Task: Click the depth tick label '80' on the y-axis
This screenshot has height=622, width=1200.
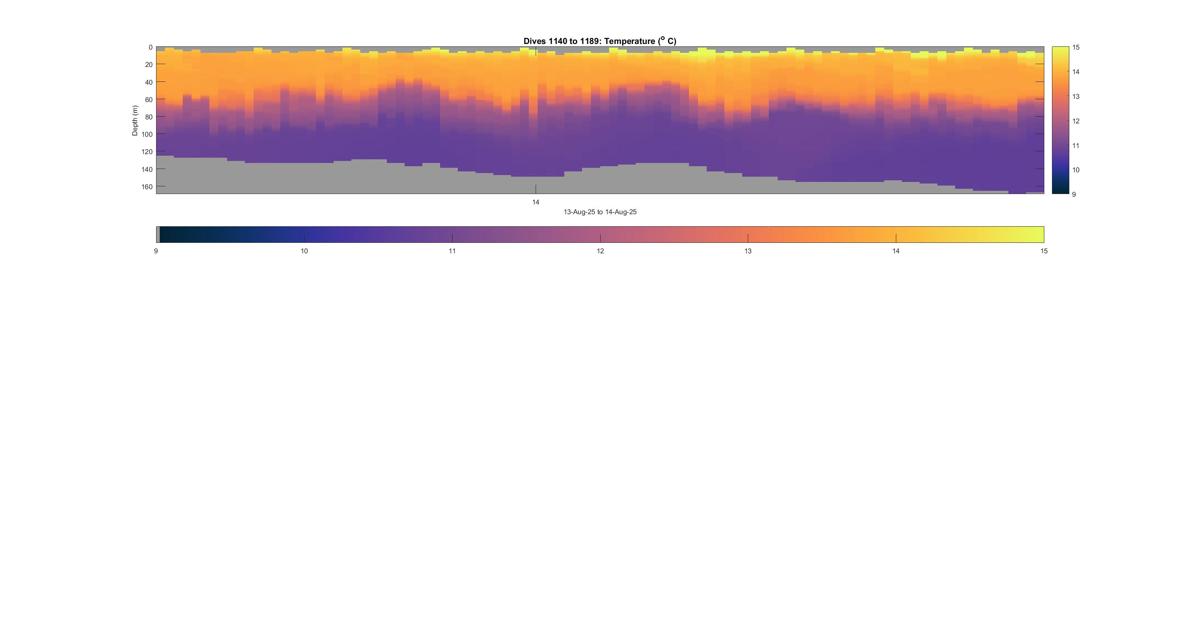Action: click(x=148, y=117)
